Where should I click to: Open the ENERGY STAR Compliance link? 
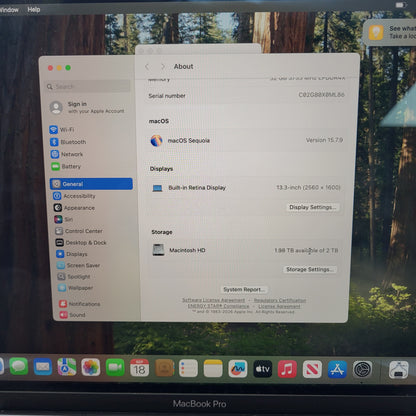coord(218,306)
